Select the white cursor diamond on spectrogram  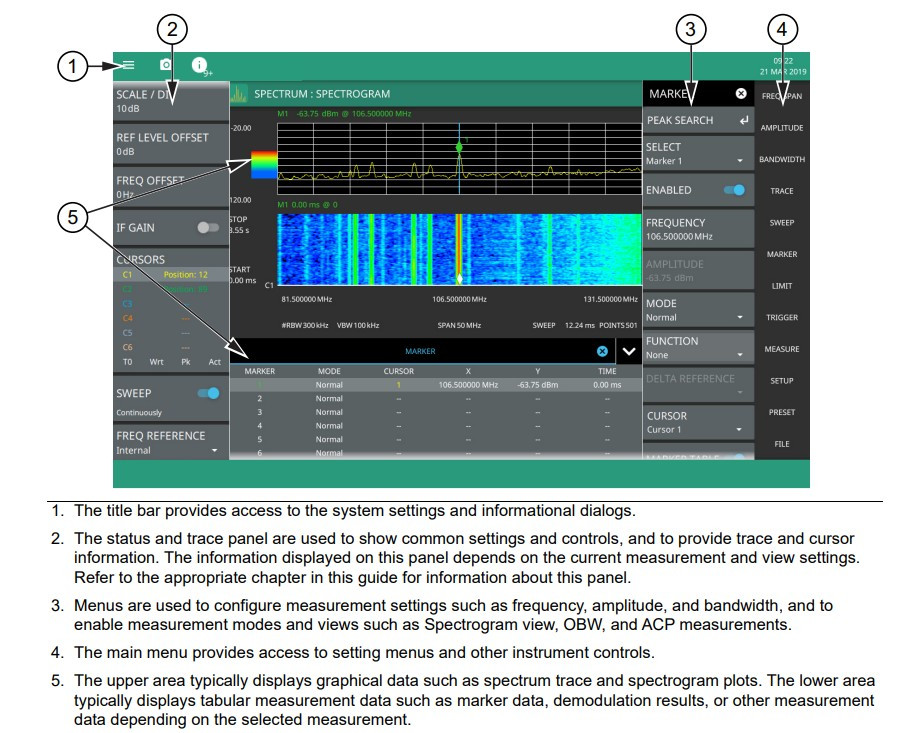(x=460, y=279)
